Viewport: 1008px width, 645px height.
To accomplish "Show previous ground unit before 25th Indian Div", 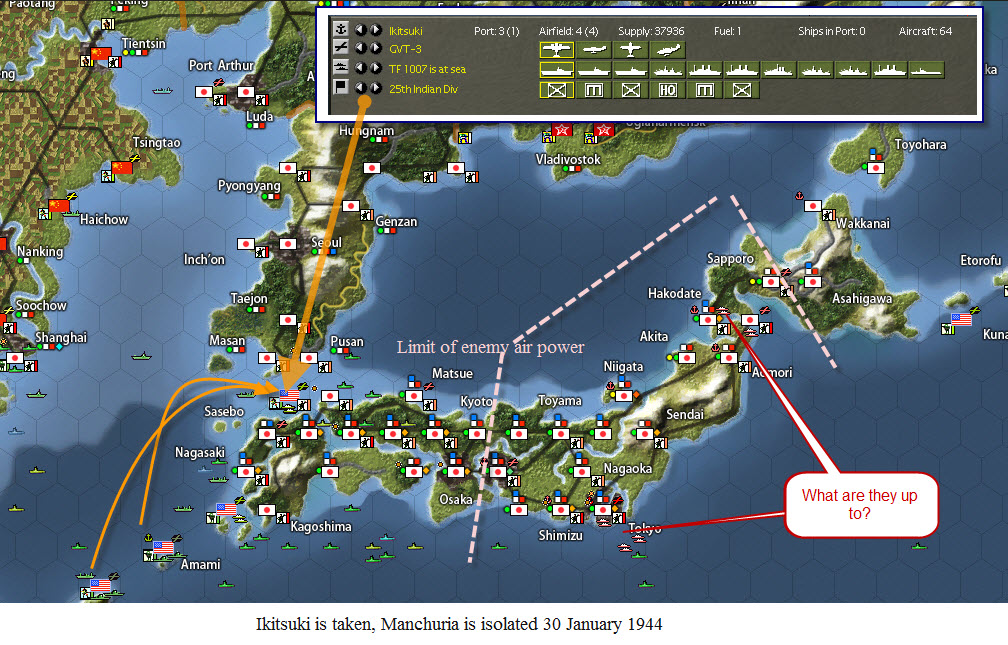I will pos(361,87).
